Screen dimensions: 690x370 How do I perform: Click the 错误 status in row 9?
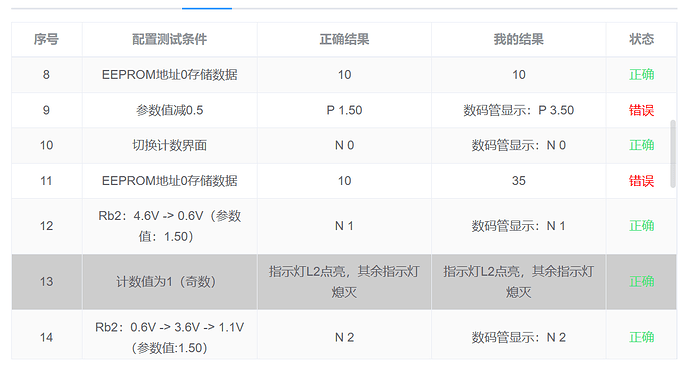pyautogui.click(x=641, y=110)
